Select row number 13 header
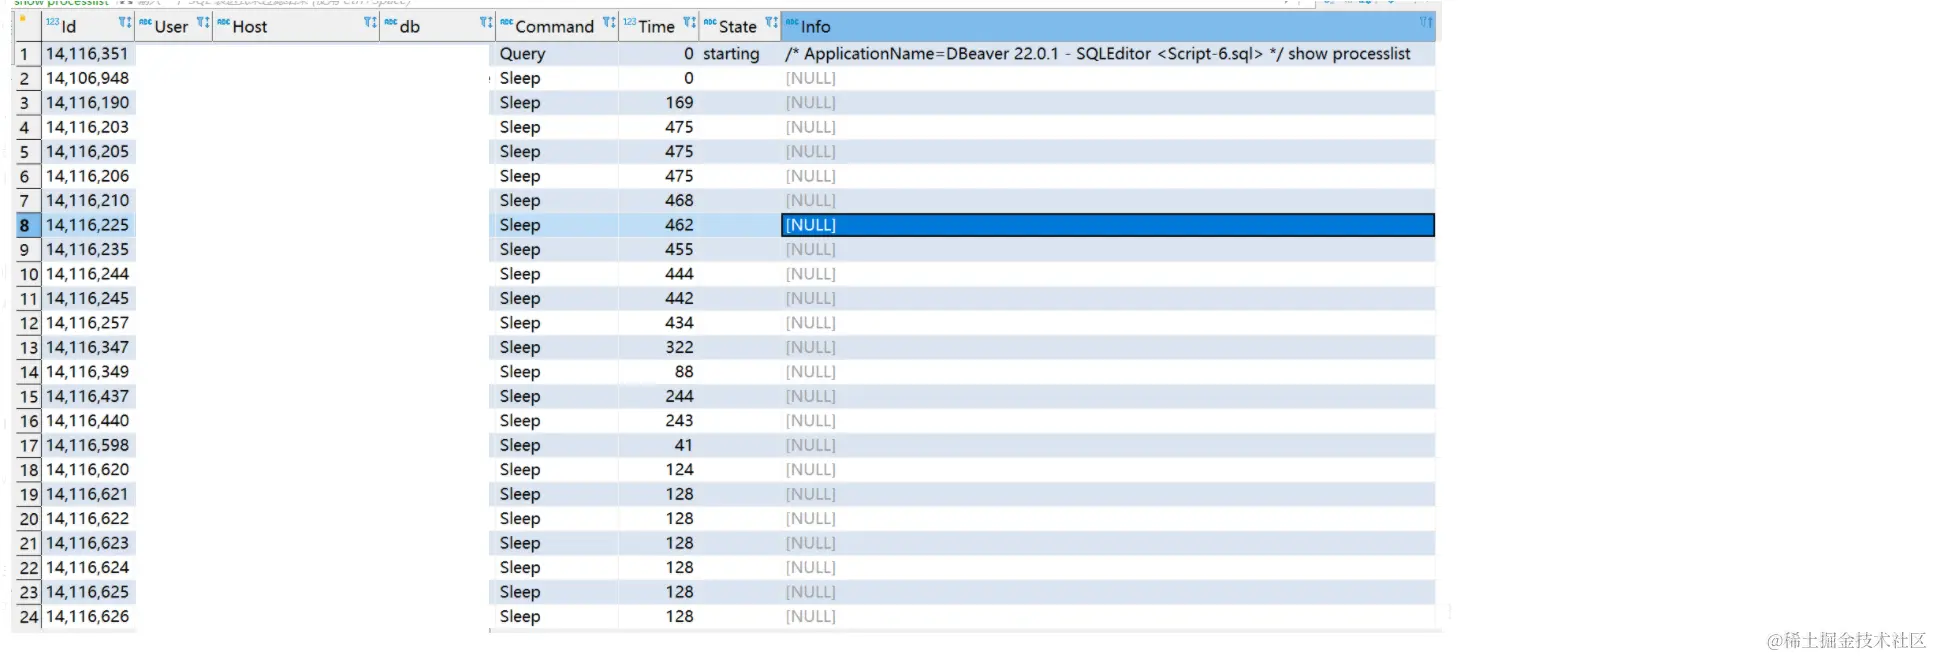The width and height of the screenshot is (1933, 657). (x=28, y=348)
